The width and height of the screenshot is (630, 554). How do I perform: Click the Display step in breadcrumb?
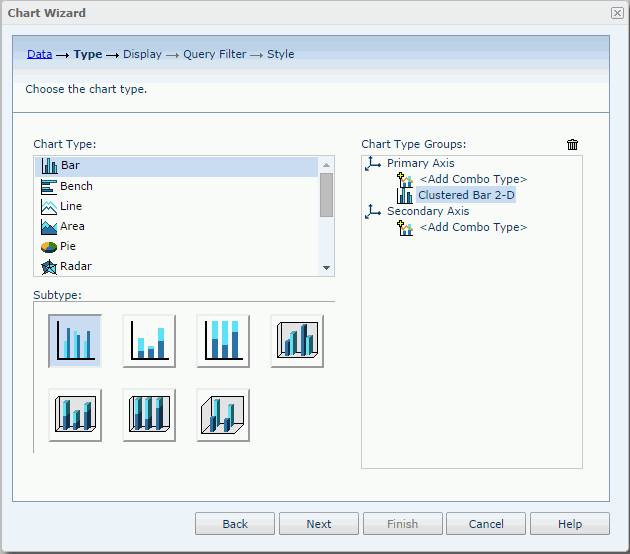coord(142,54)
